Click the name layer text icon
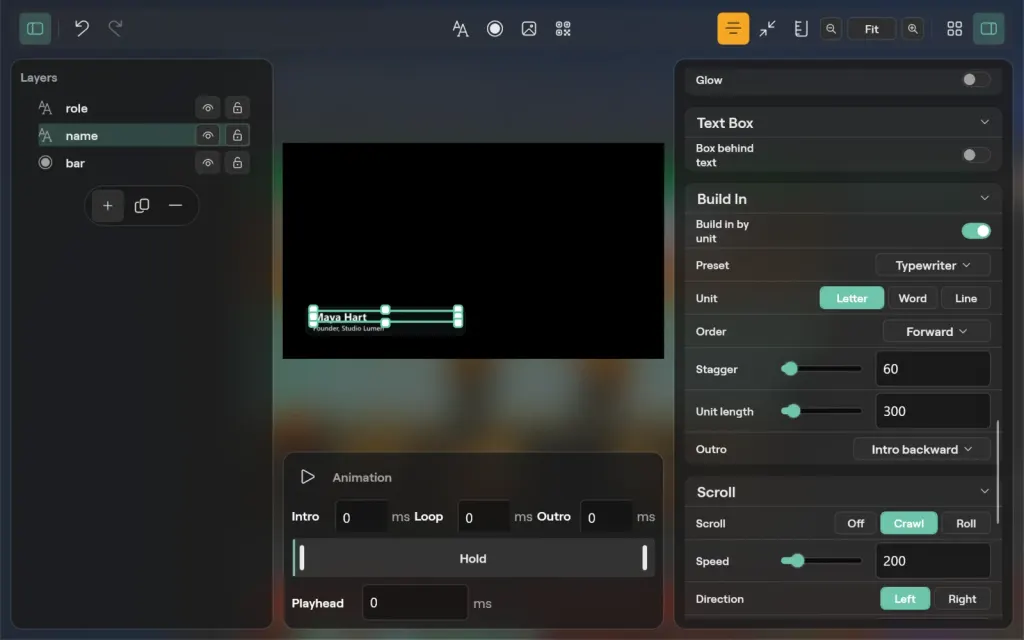This screenshot has height=640, width=1024. coord(45,135)
